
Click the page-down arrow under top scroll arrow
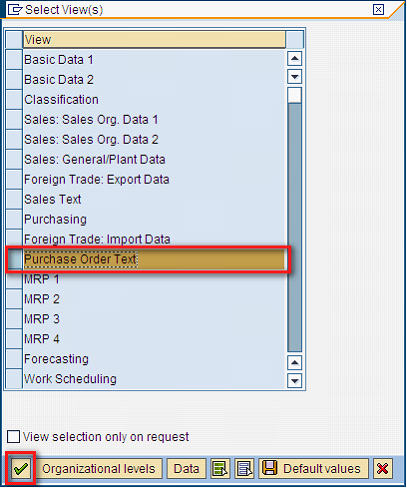(x=294, y=77)
